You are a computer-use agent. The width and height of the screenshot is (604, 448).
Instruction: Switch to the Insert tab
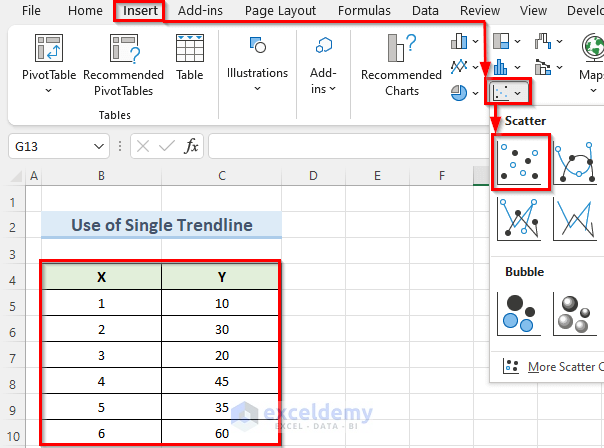point(140,10)
